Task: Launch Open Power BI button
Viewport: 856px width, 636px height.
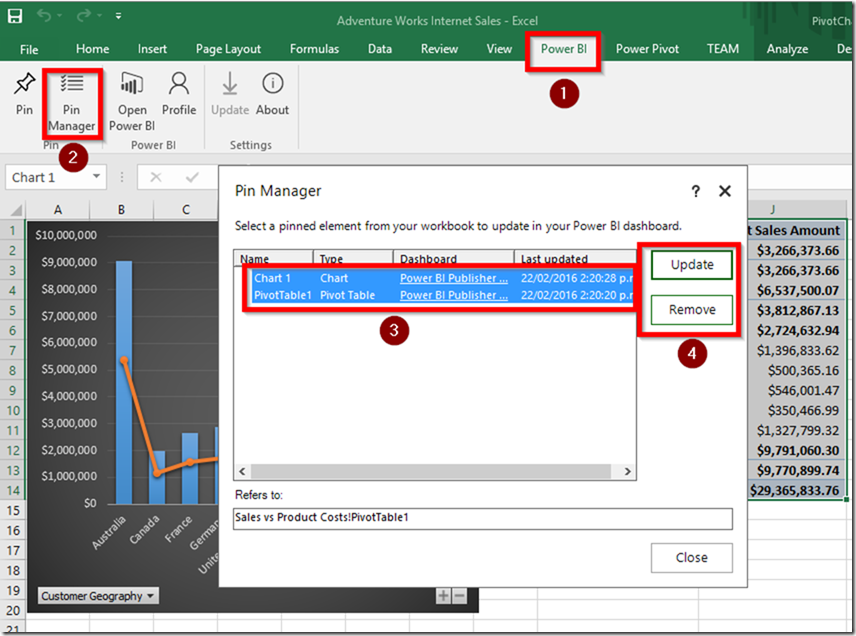Action: coord(132,102)
